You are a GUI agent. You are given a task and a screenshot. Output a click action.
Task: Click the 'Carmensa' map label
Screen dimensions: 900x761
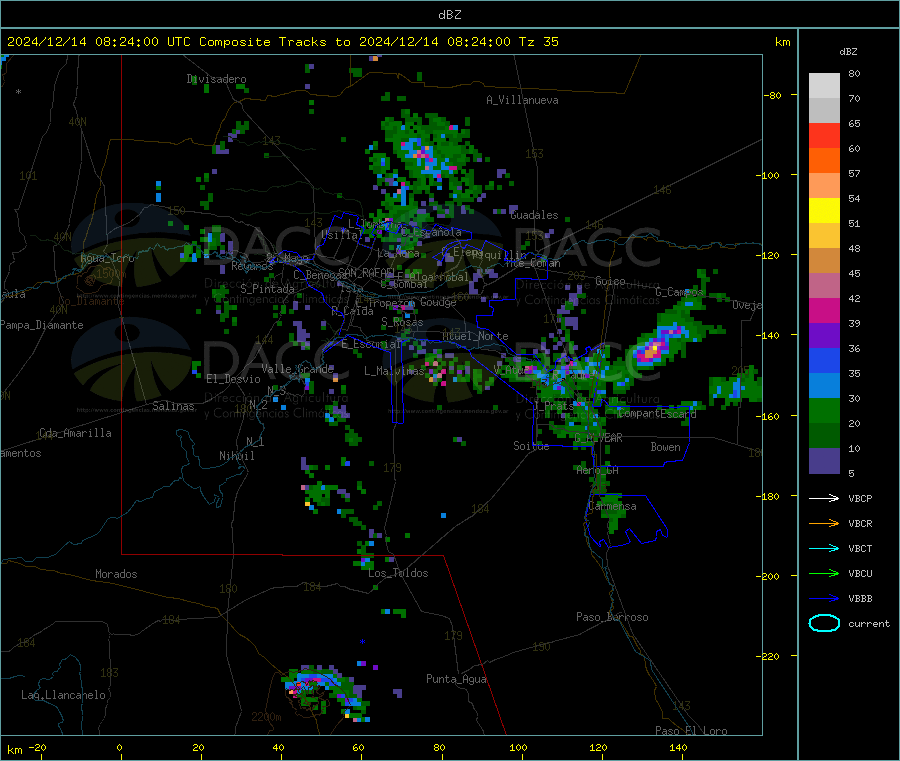pos(612,507)
